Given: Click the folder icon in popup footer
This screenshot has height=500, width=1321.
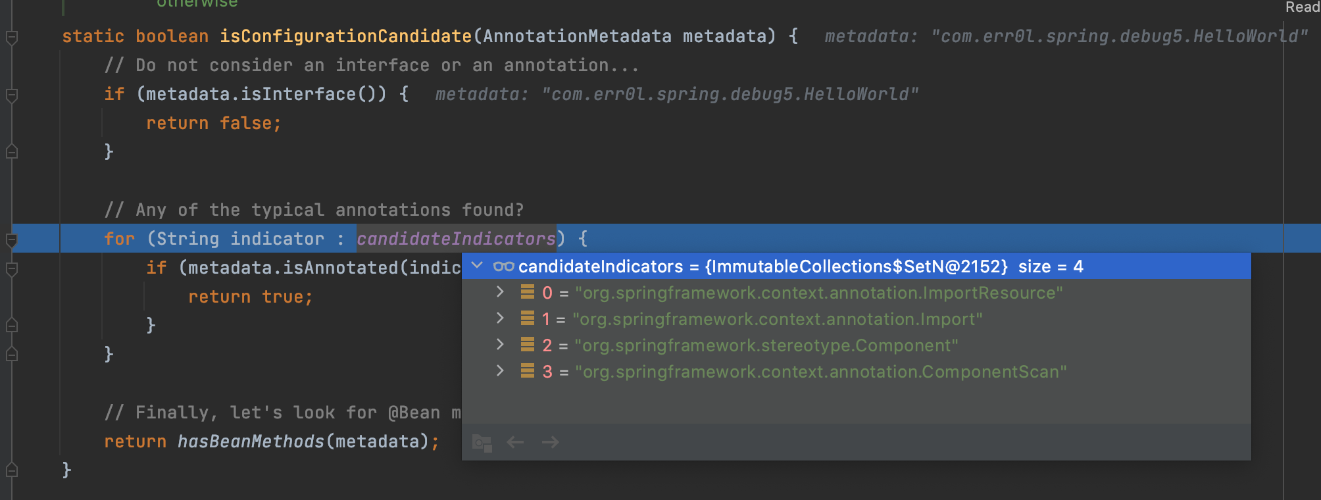Looking at the screenshot, I should 482,442.
